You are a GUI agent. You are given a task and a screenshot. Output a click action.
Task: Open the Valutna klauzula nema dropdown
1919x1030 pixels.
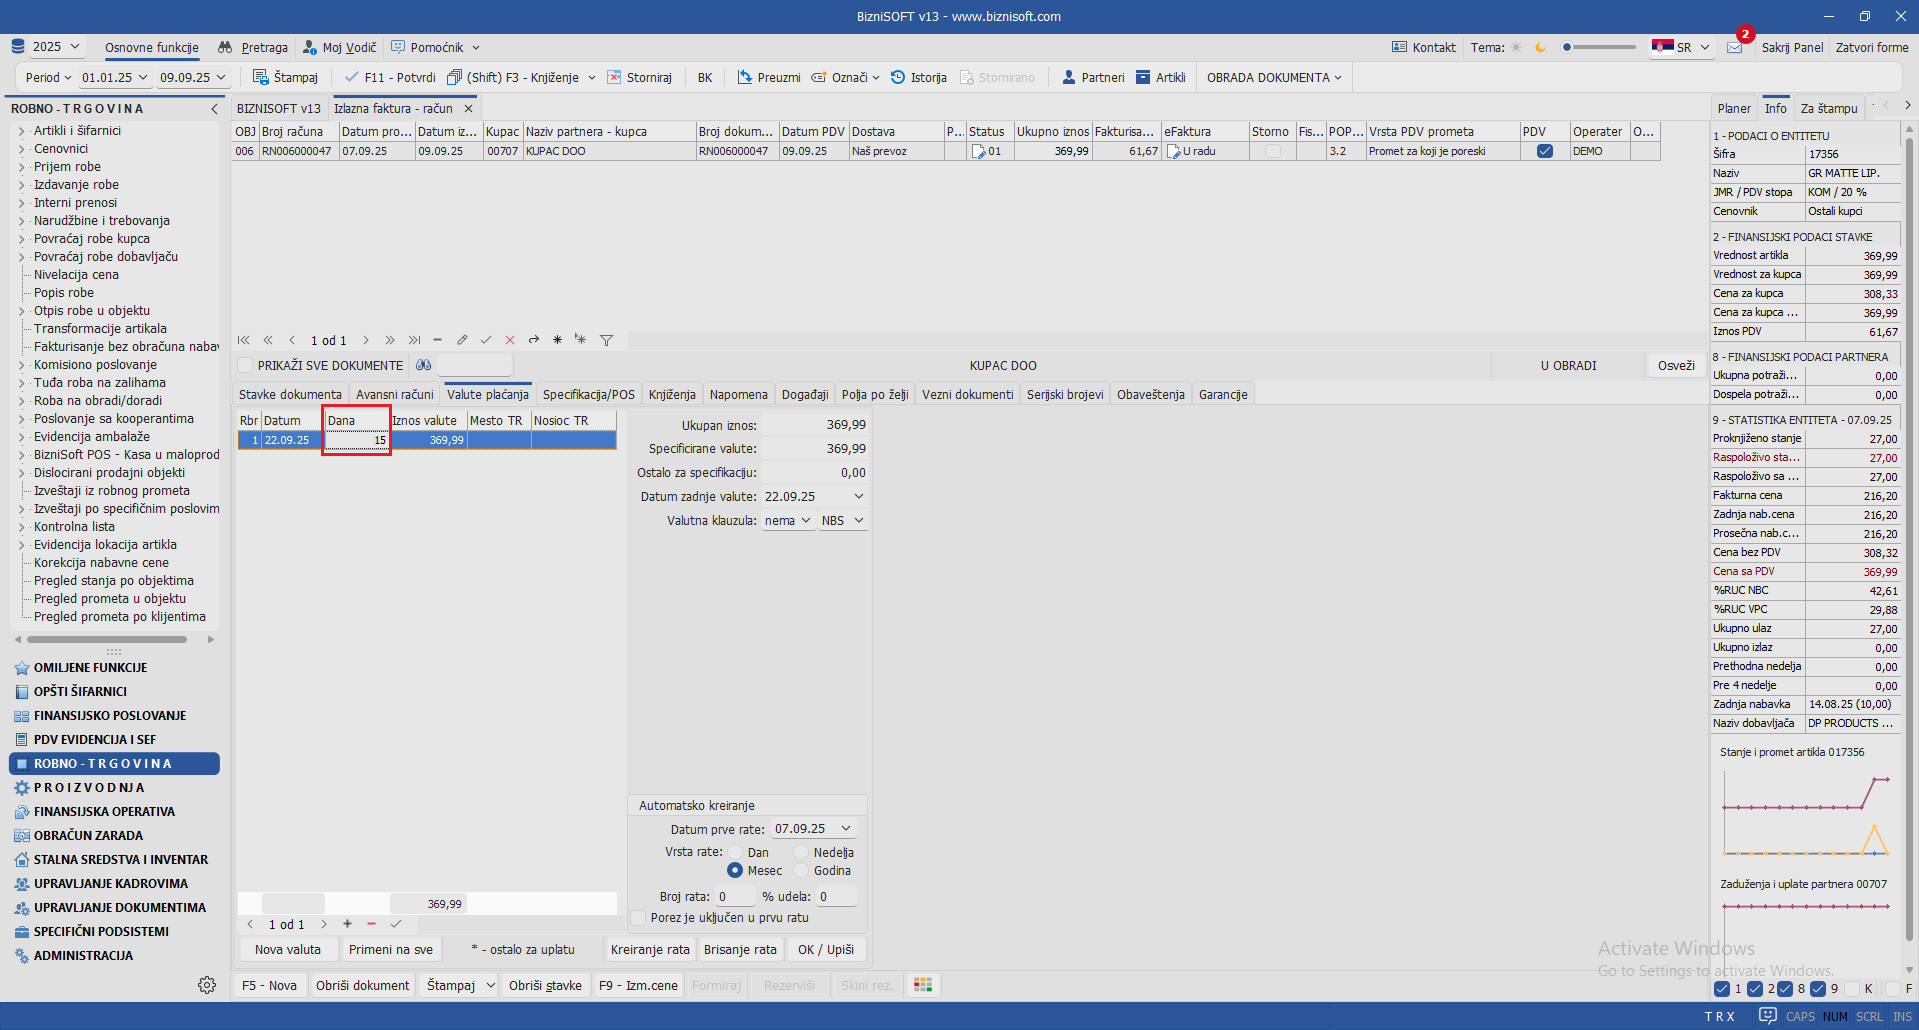788,521
